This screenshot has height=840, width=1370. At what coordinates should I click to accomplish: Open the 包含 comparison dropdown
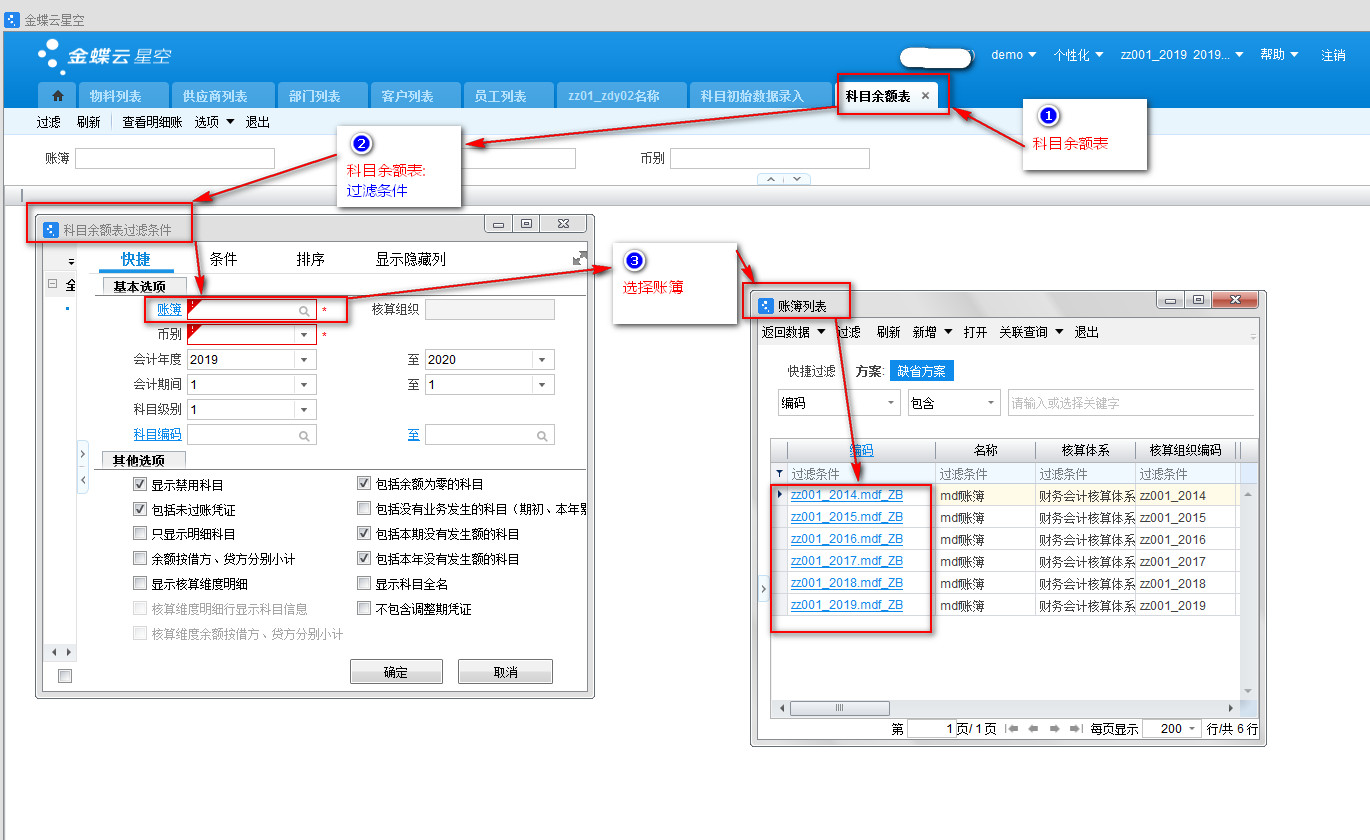pos(990,403)
